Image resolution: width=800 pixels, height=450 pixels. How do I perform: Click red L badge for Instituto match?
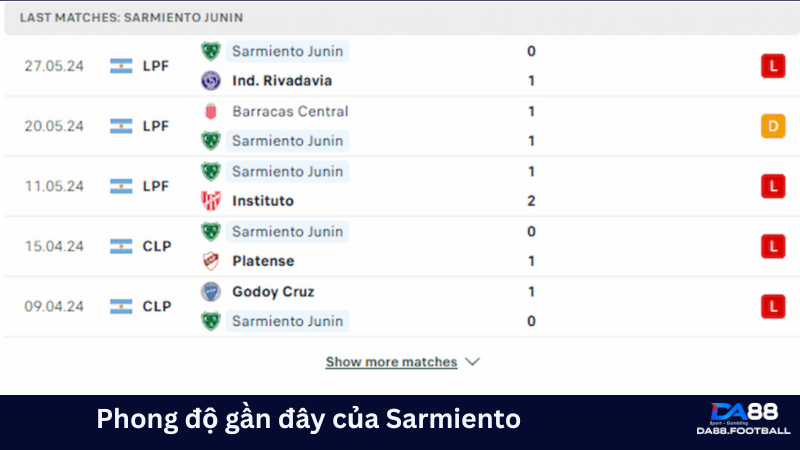(772, 186)
